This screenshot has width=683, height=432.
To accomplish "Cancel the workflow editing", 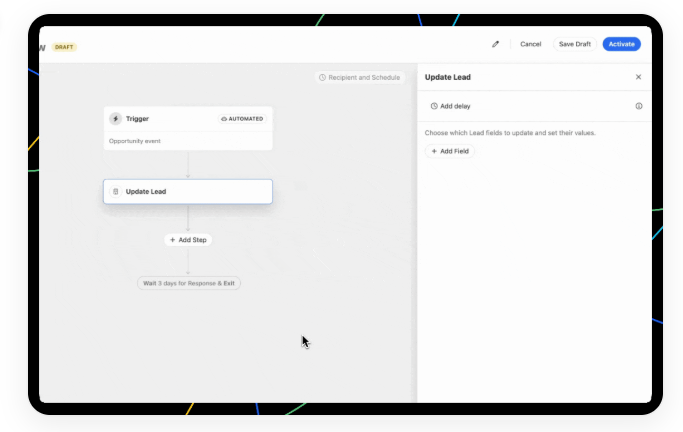I will click(x=531, y=44).
